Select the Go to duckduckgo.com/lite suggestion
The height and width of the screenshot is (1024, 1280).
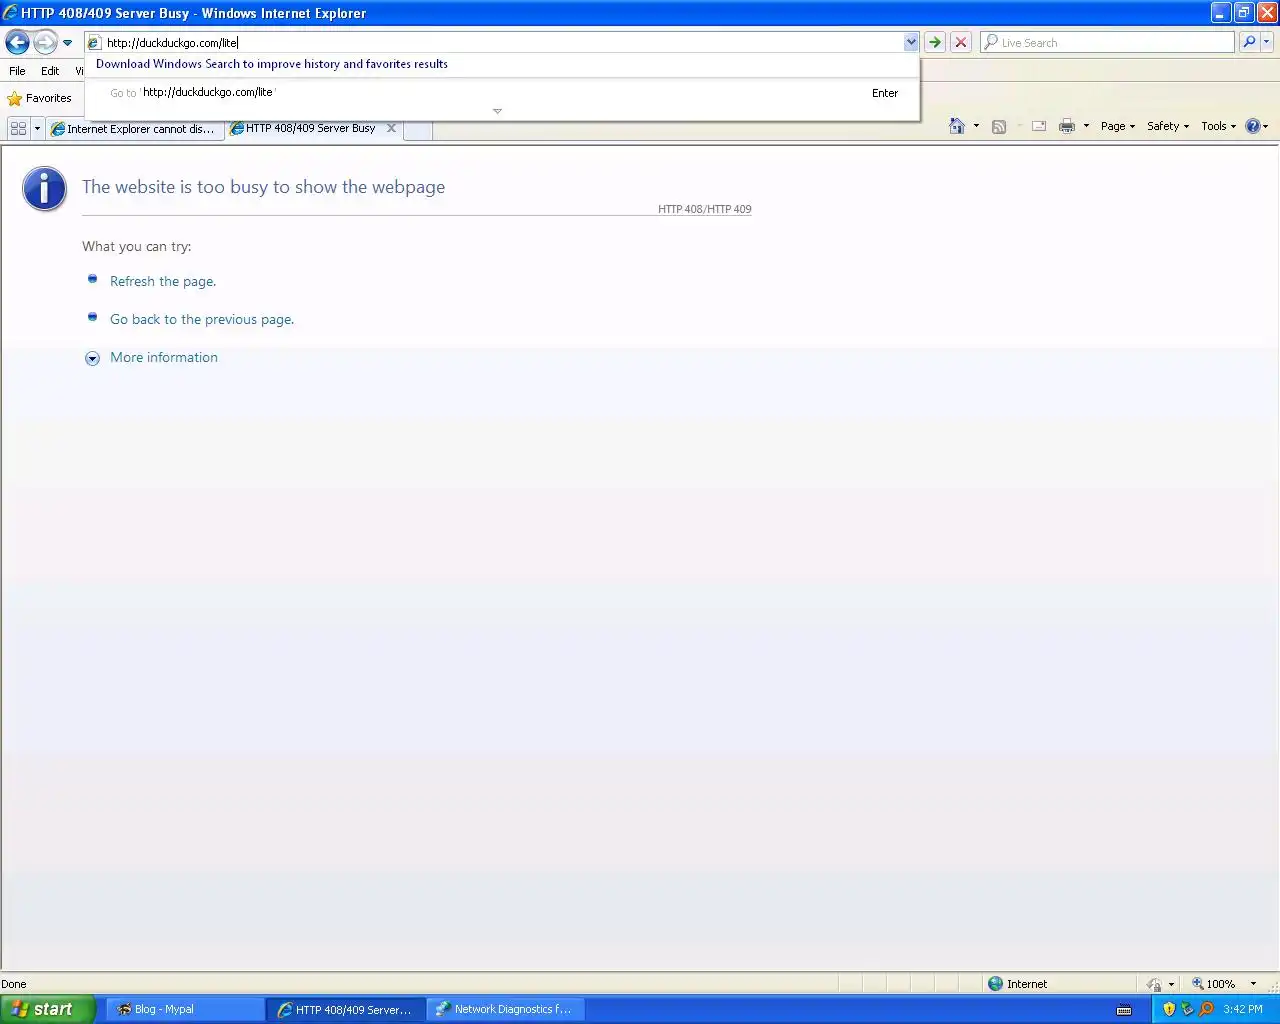click(x=503, y=93)
